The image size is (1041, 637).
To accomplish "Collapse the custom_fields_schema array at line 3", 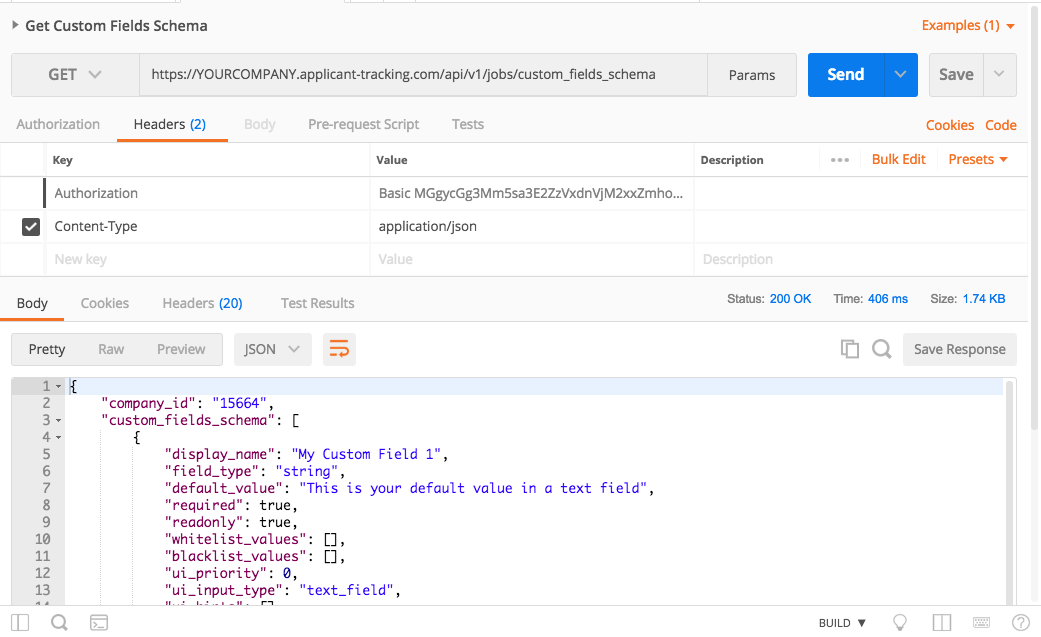I will click(x=58, y=420).
